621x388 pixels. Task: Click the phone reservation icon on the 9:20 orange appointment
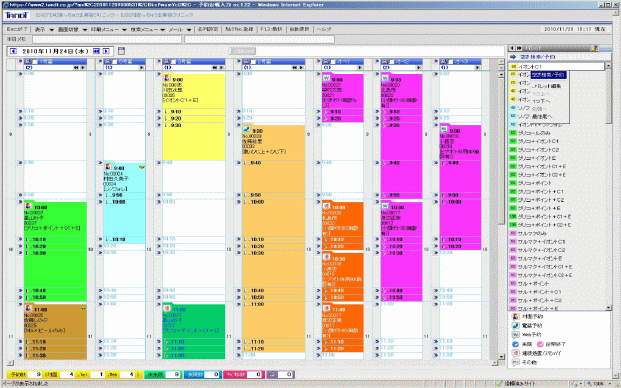(x=247, y=129)
